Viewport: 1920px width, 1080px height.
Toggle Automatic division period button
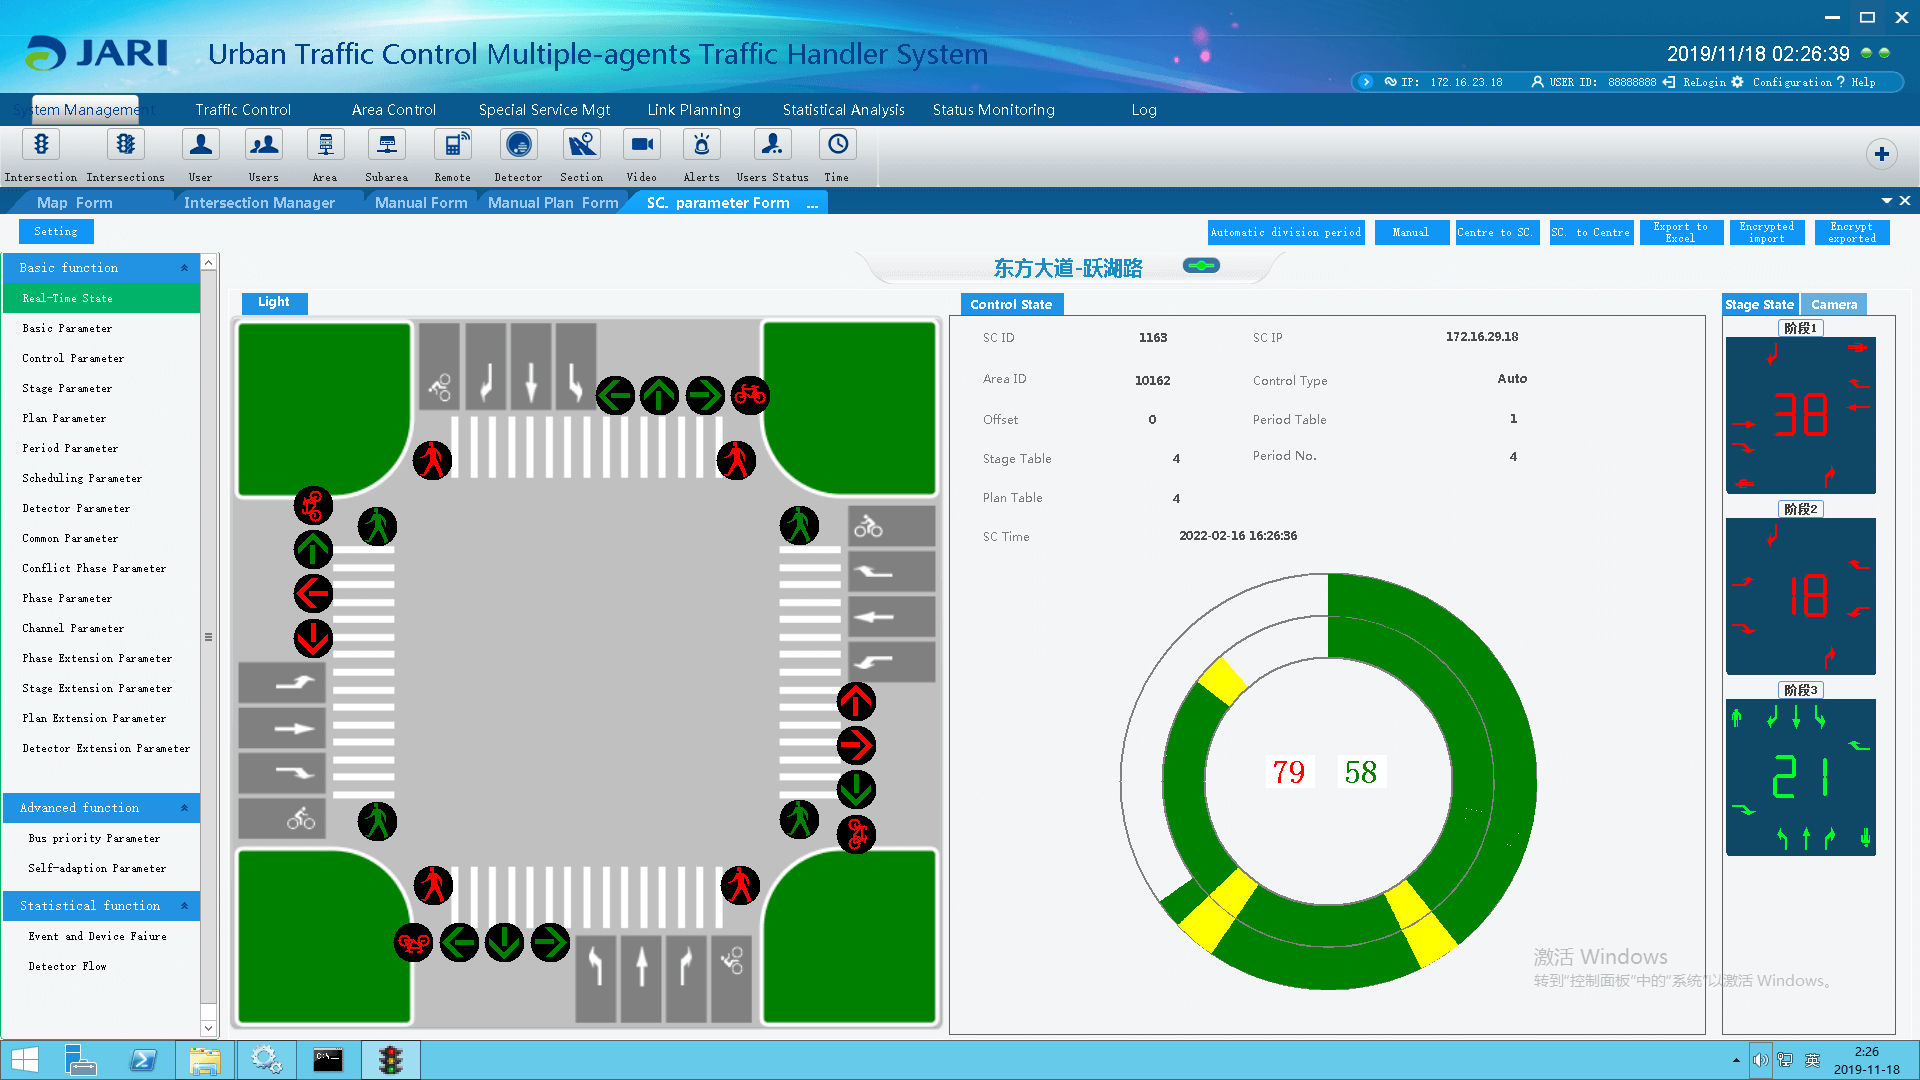[x=1286, y=233]
